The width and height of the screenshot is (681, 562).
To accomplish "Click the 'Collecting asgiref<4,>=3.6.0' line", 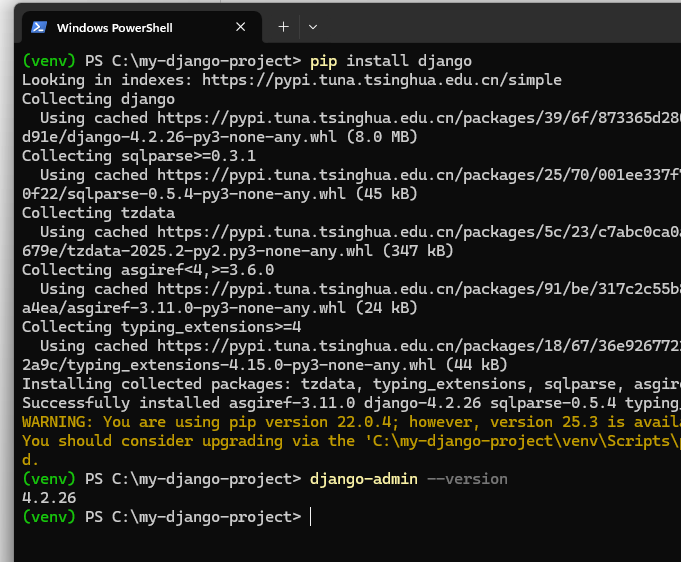I will click(x=148, y=270).
